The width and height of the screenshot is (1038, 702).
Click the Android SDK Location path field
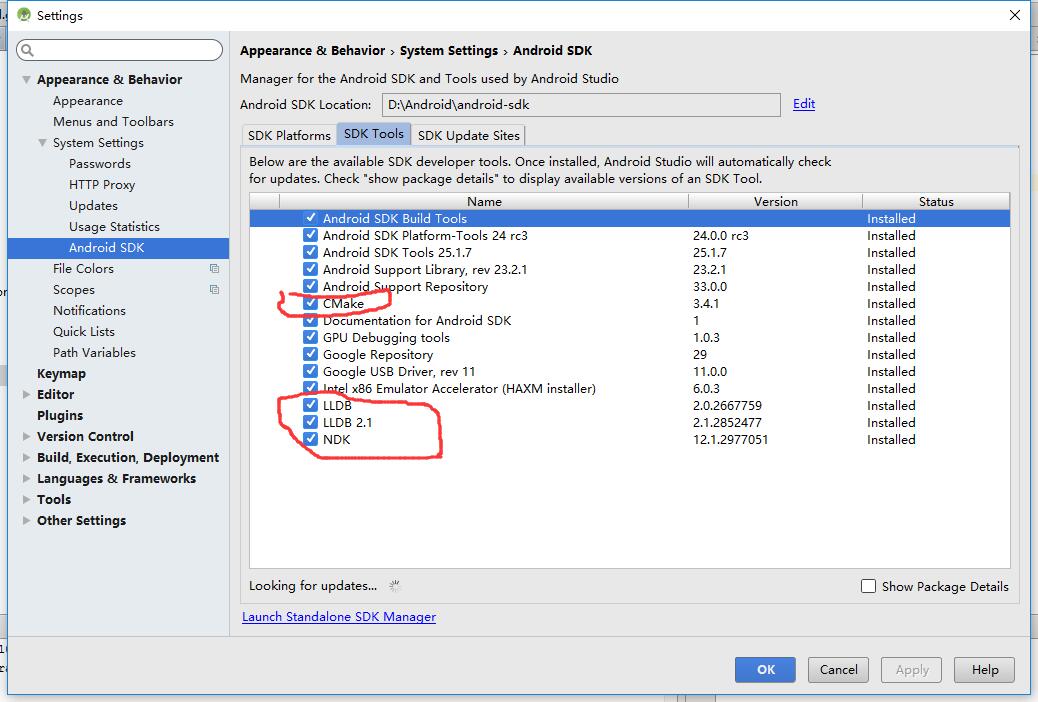(581, 105)
